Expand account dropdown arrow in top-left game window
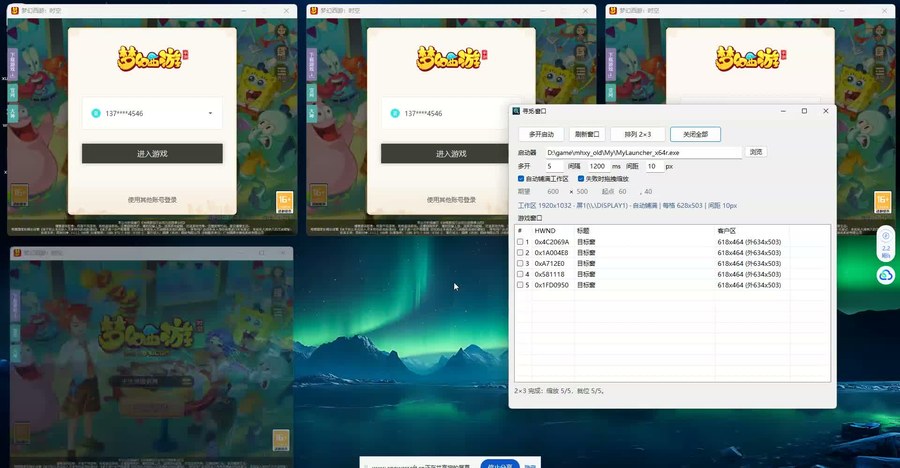 tap(210, 113)
